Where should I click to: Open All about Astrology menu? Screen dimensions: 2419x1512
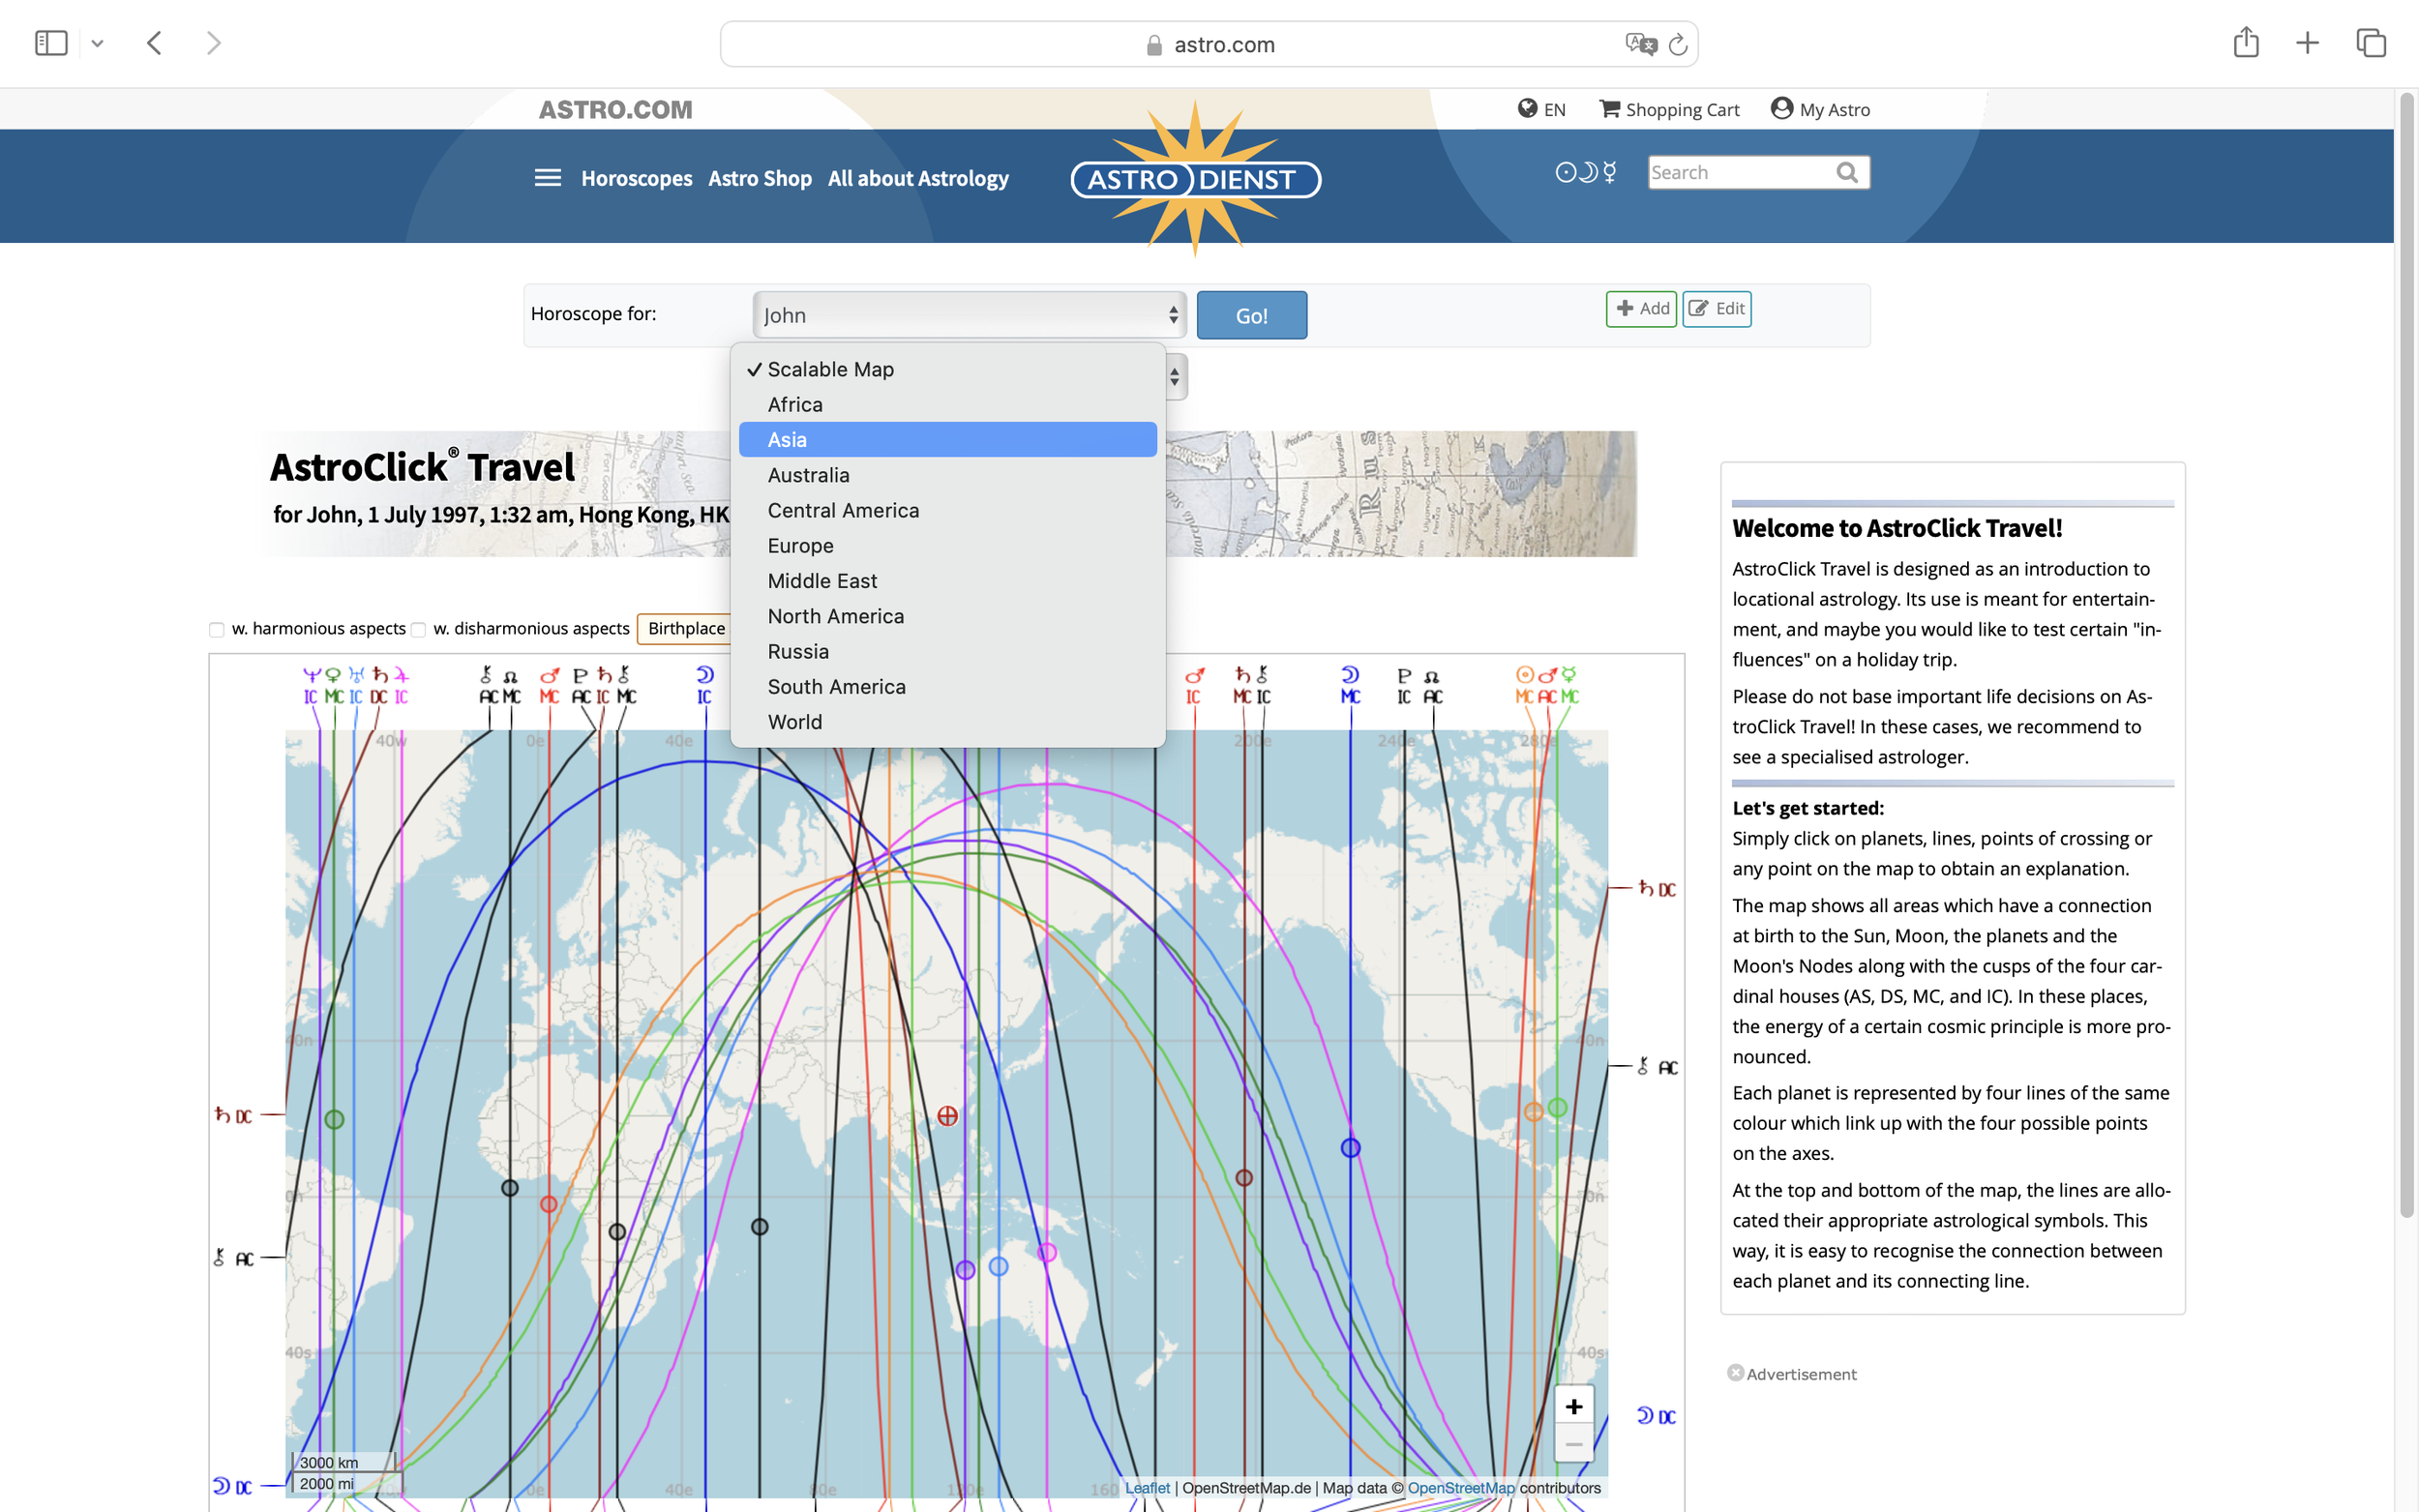pyautogui.click(x=918, y=178)
